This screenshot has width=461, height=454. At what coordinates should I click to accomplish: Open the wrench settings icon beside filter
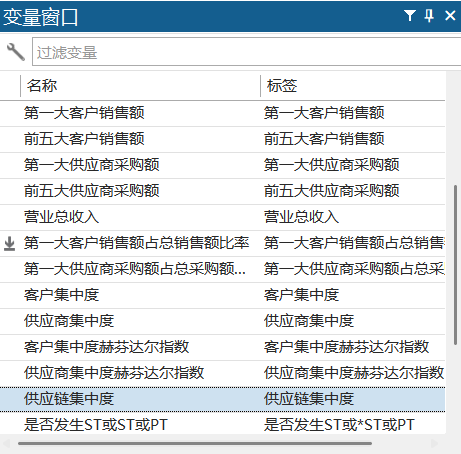tap(15, 52)
